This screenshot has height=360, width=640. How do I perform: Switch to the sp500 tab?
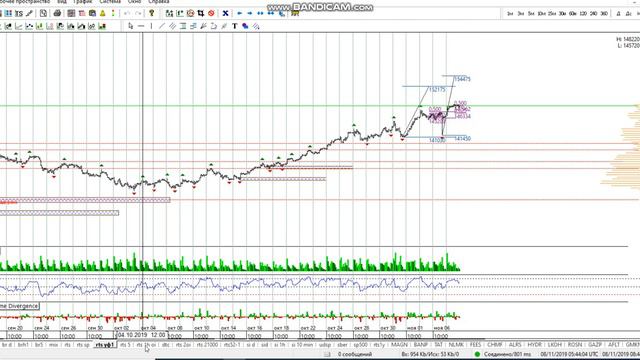click(x=360, y=345)
